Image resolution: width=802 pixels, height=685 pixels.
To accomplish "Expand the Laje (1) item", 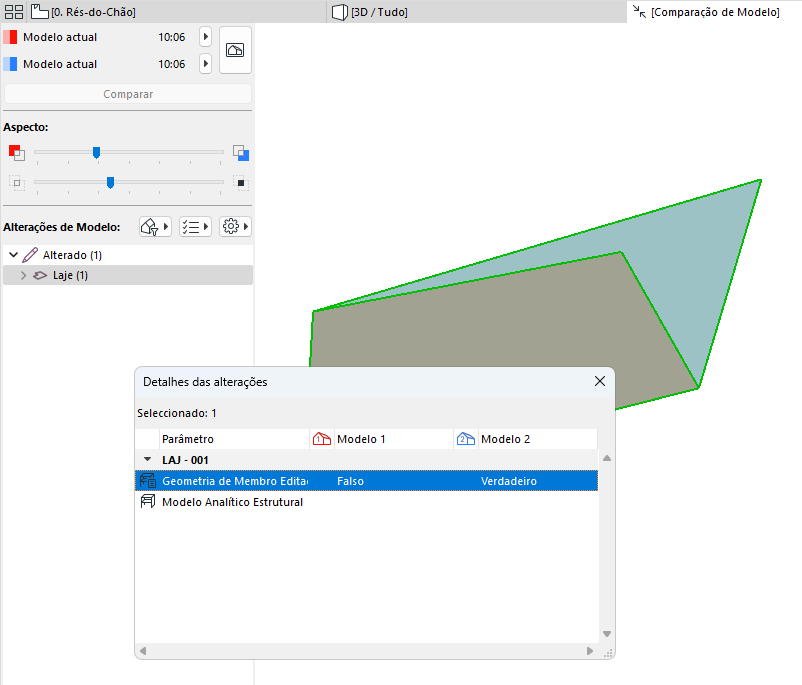I will click(x=24, y=275).
